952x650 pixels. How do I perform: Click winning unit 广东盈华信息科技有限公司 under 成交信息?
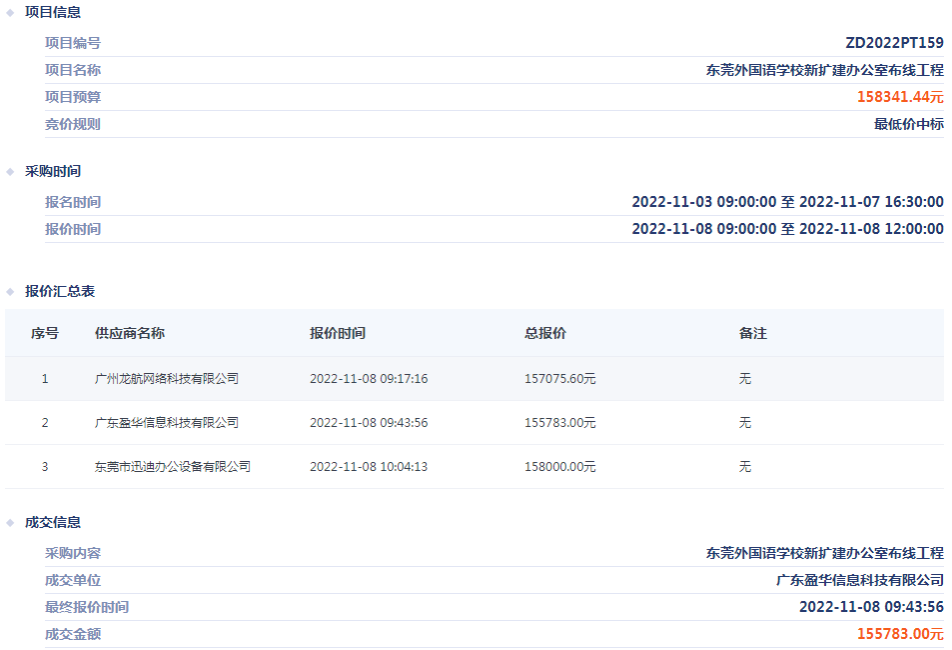point(860,580)
